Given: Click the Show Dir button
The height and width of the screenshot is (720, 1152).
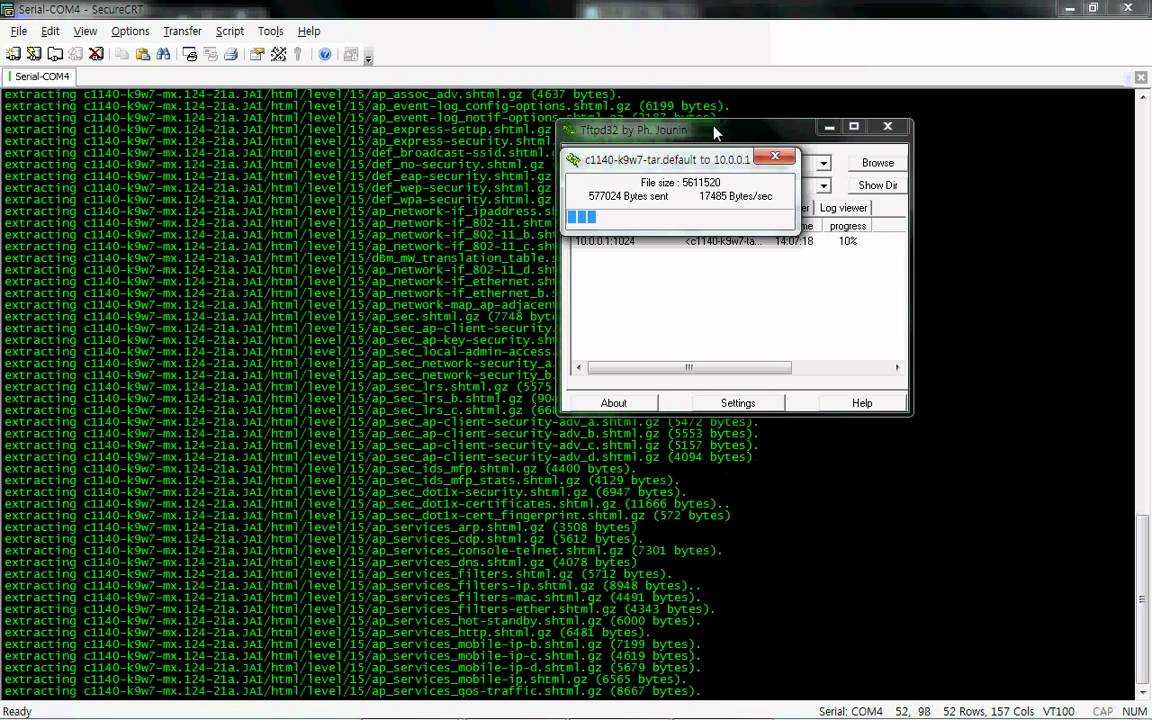Looking at the screenshot, I should 877,185.
